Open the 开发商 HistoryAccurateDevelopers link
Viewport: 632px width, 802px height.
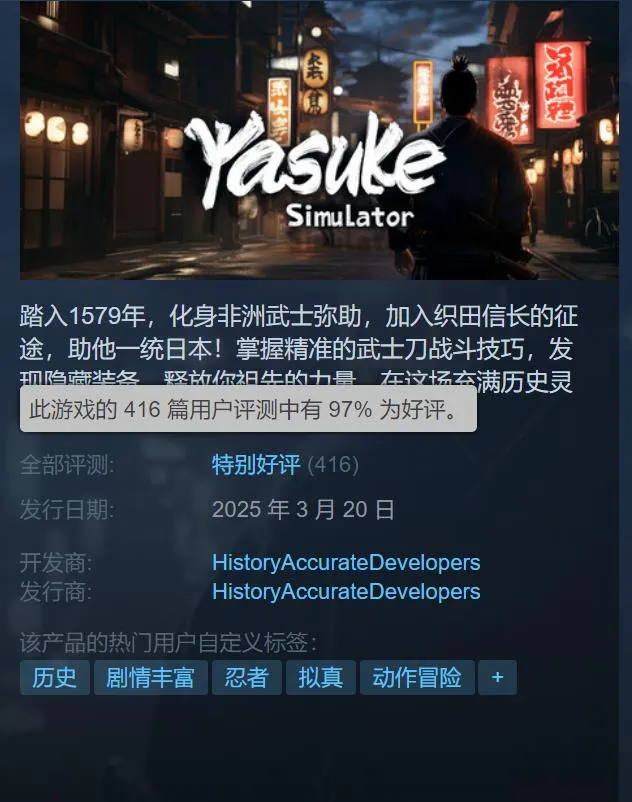(346, 562)
